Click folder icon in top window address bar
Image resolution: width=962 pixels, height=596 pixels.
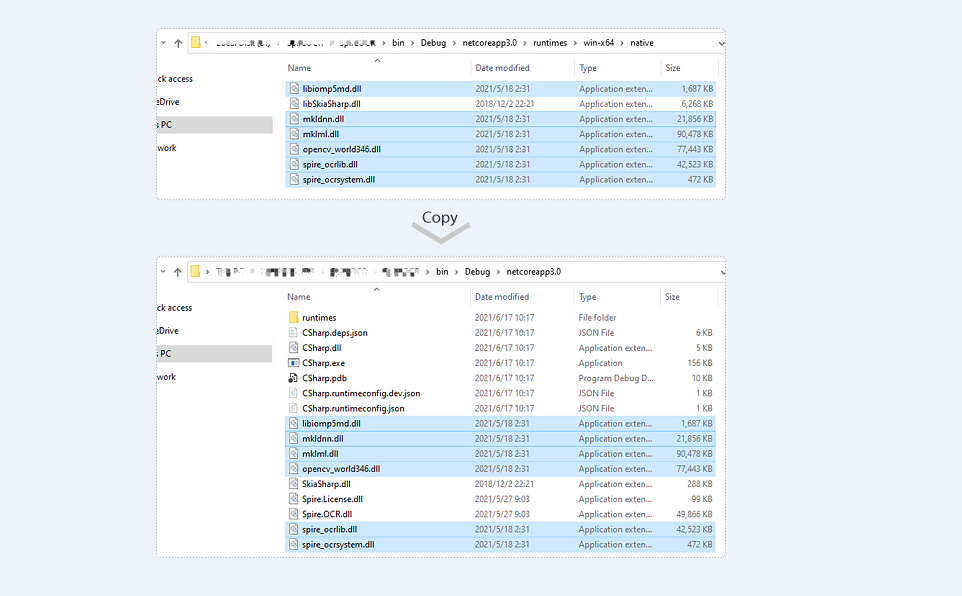coord(196,42)
